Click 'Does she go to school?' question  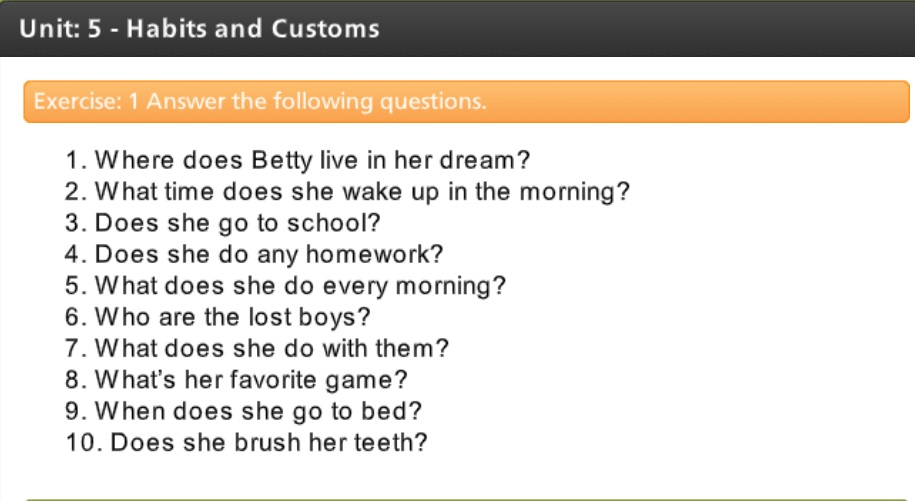222,223
